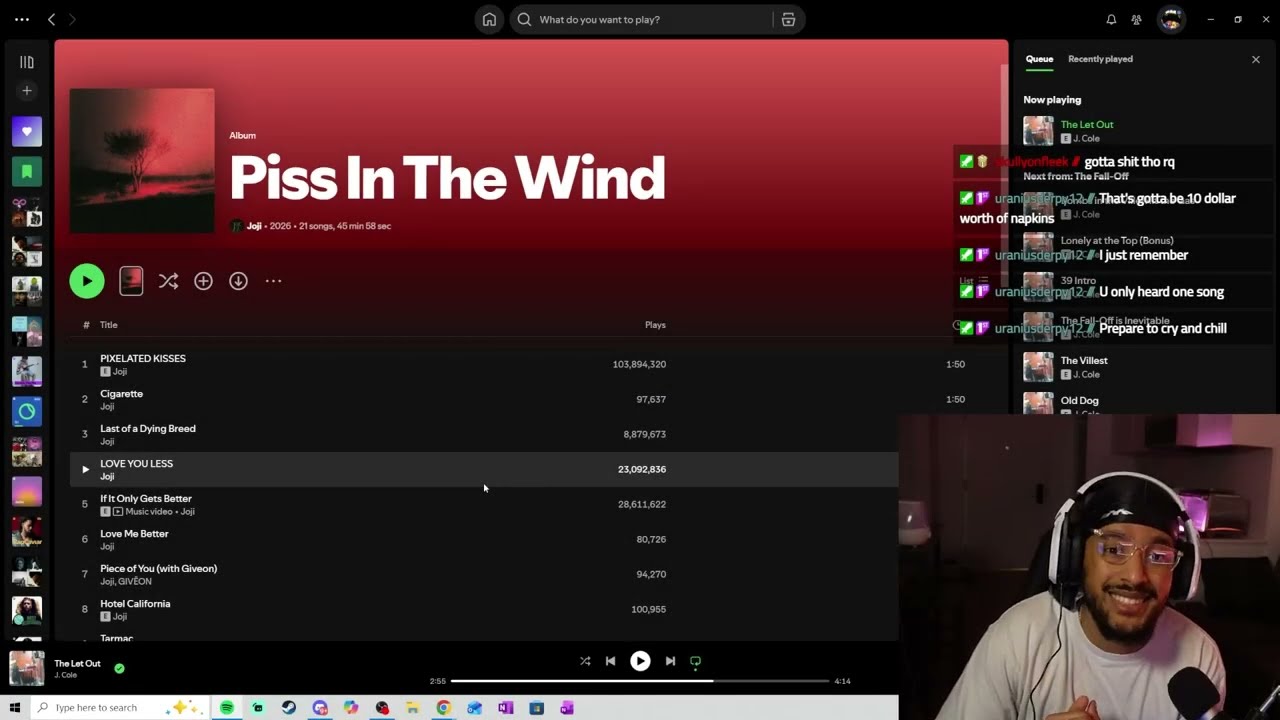Open blue circle playlist cover in sidebar
The width and height of the screenshot is (1280, 720).
(27, 411)
